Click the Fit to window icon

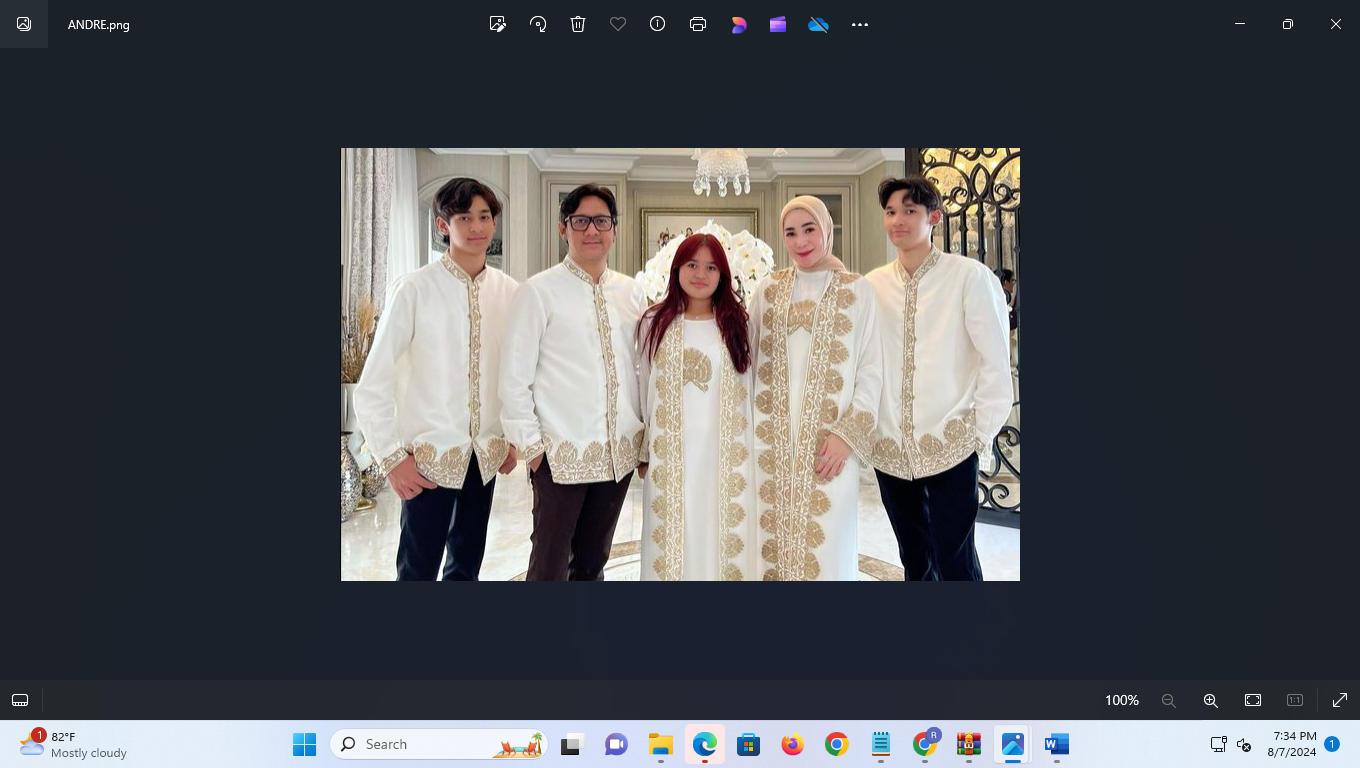[1253, 700]
